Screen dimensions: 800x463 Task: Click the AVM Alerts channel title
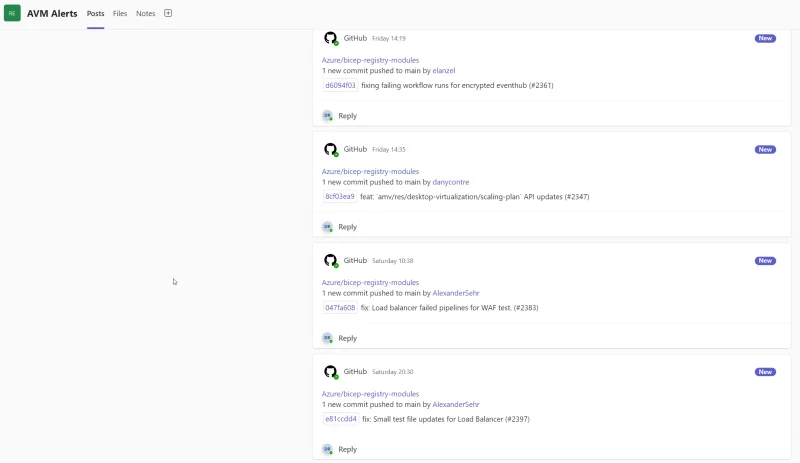pyautogui.click(x=52, y=14)
